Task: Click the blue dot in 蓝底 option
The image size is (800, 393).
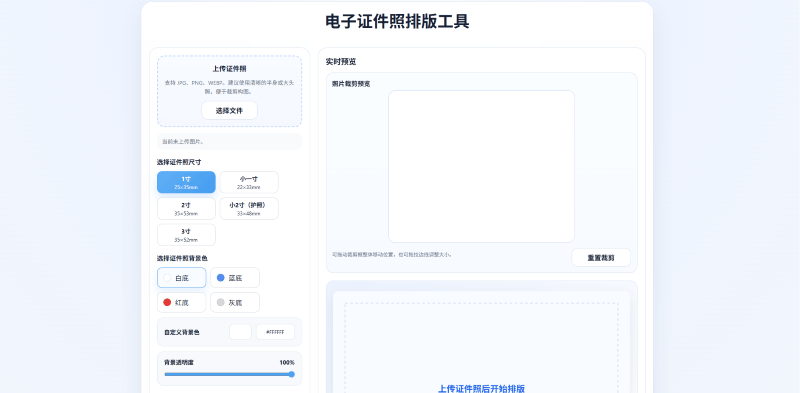Action: [220, 278]
